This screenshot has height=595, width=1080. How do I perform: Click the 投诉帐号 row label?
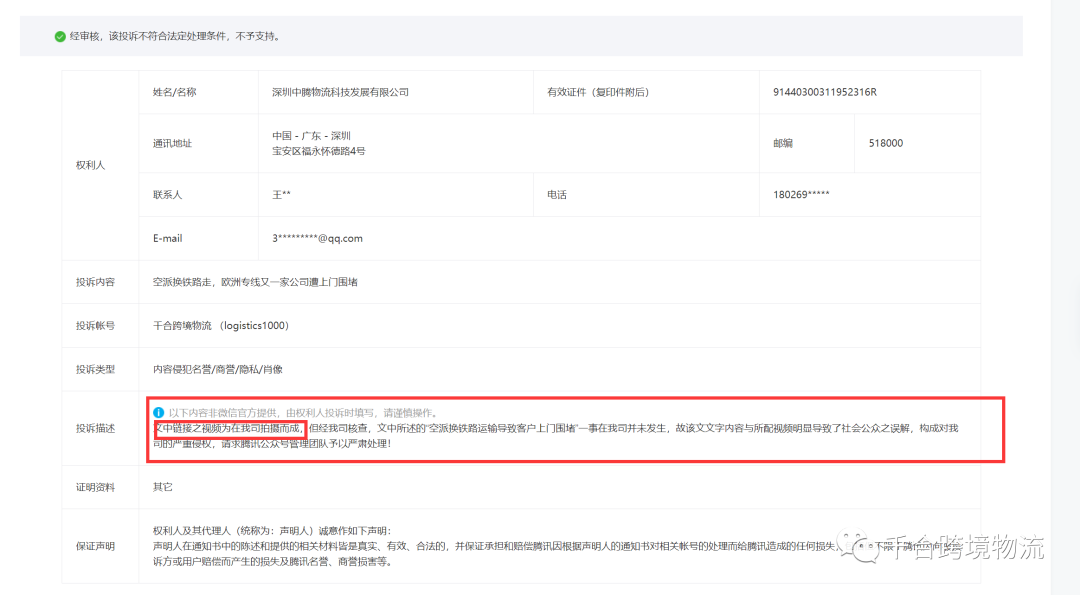click(95, 326)
